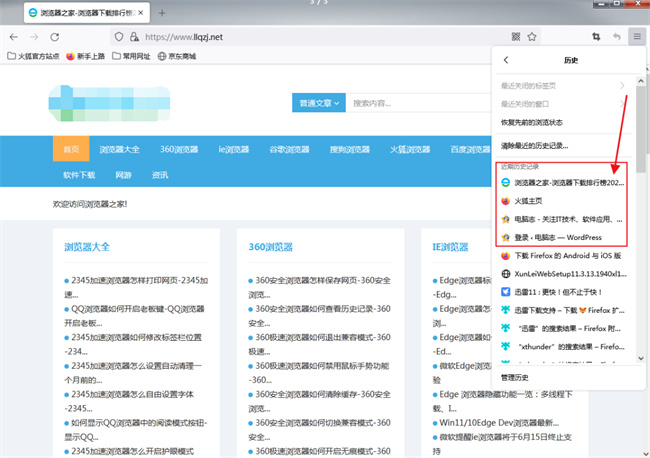Open the hamburger application menu
Image resolution: width=650 pixels, height=458 pixels.
(637, 37)
